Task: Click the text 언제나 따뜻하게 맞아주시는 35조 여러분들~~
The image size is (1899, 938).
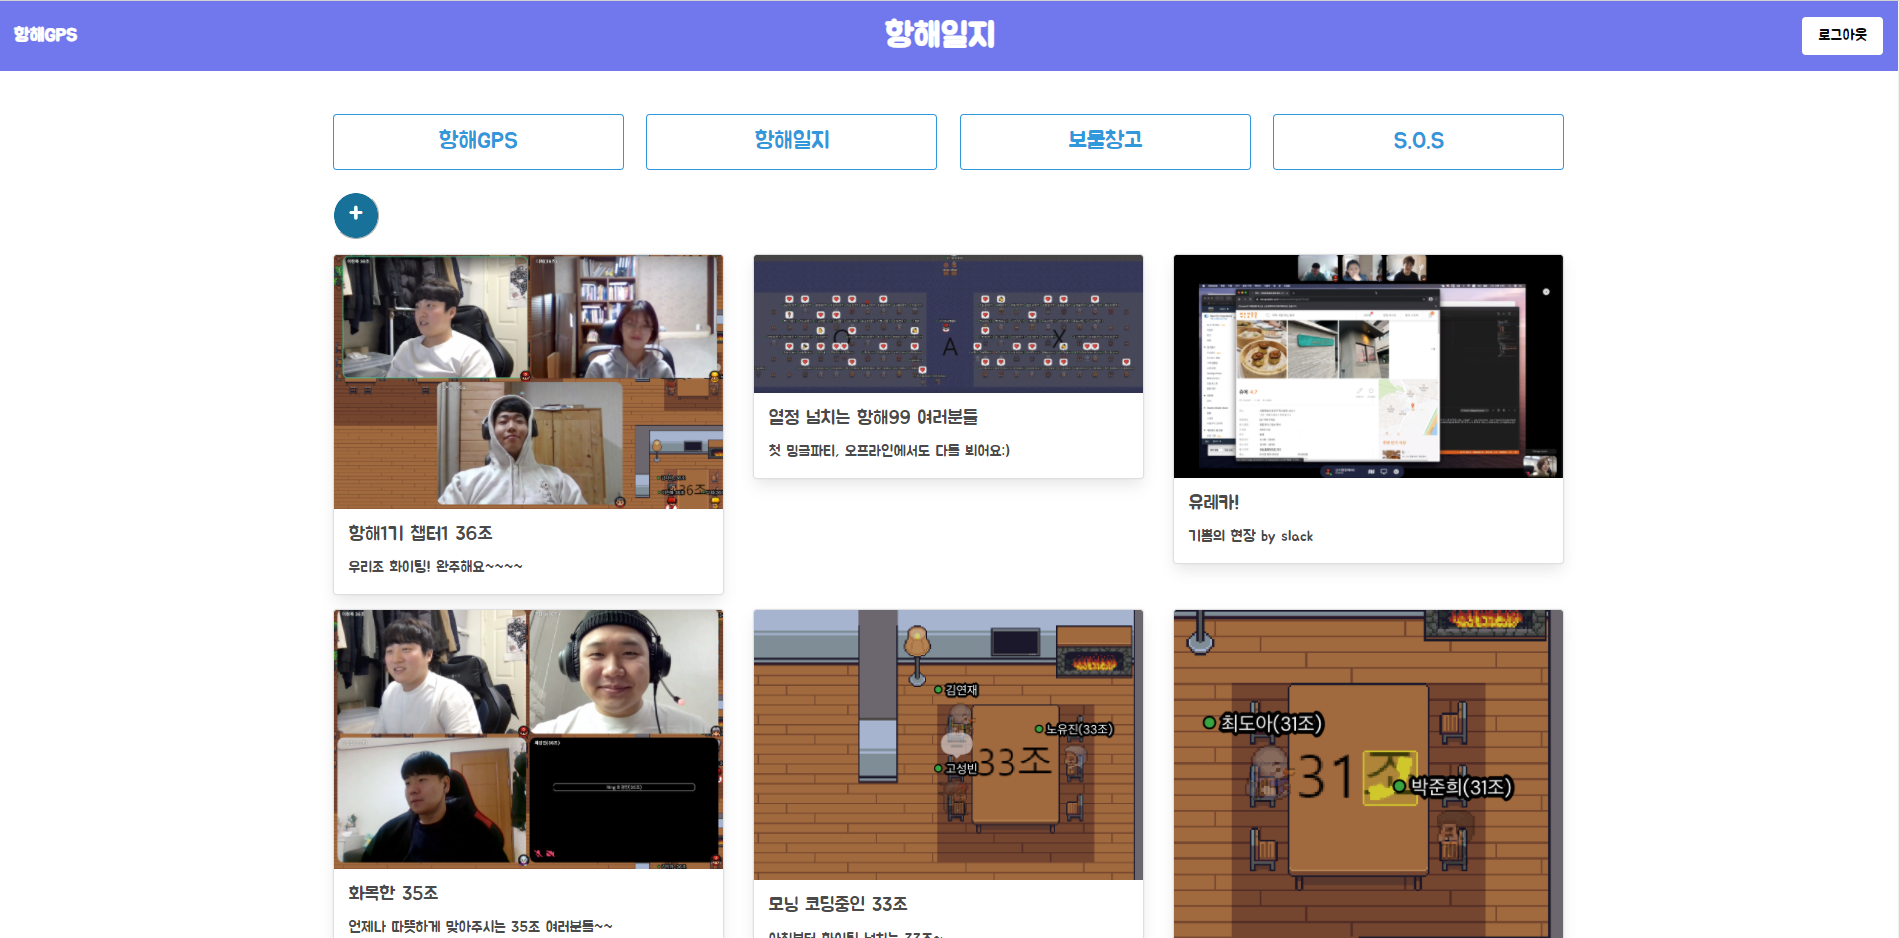Action: coord(480,926)
